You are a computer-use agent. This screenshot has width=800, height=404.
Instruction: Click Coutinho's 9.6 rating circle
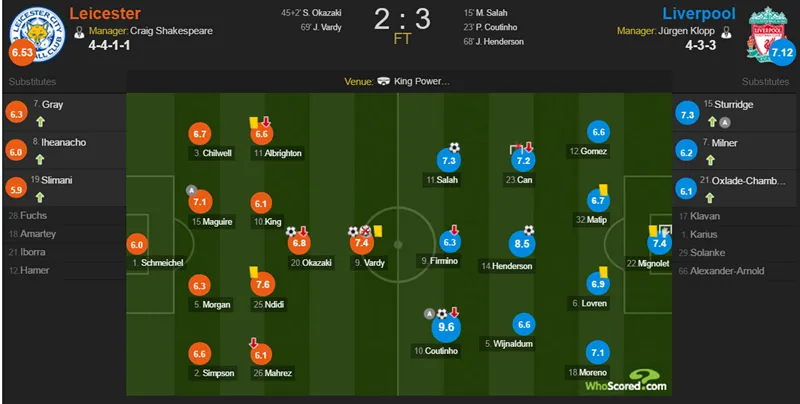pos(446,327)
